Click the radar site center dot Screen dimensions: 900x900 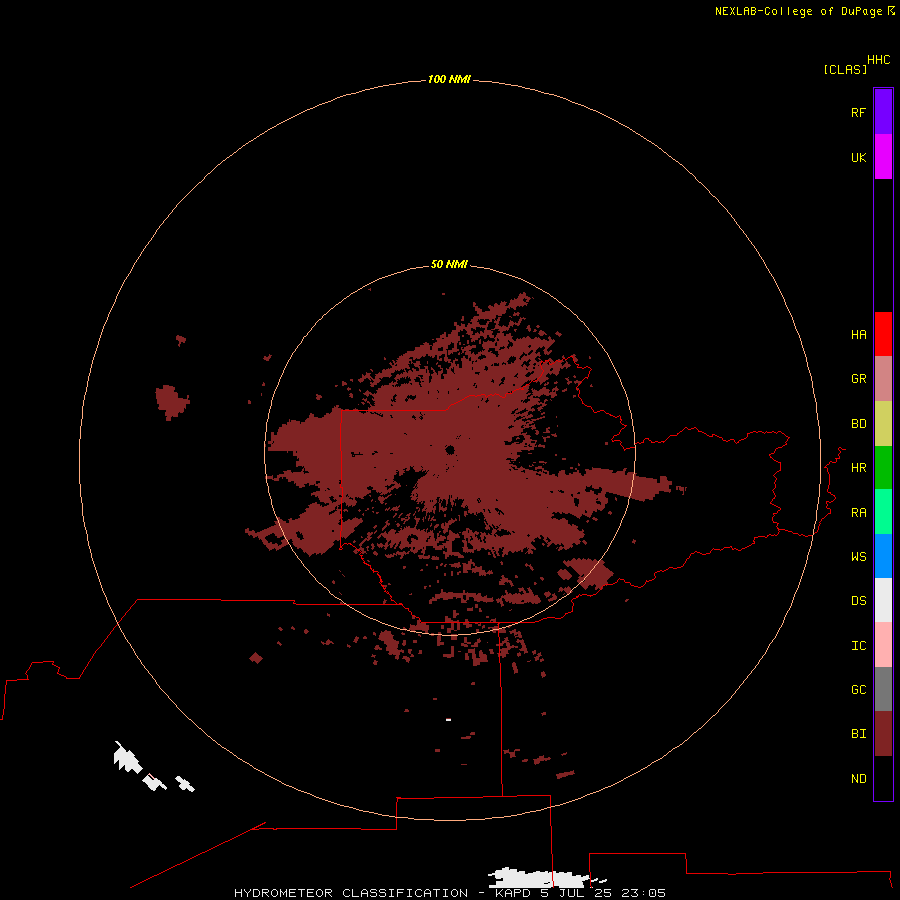[x=450, y=450]
